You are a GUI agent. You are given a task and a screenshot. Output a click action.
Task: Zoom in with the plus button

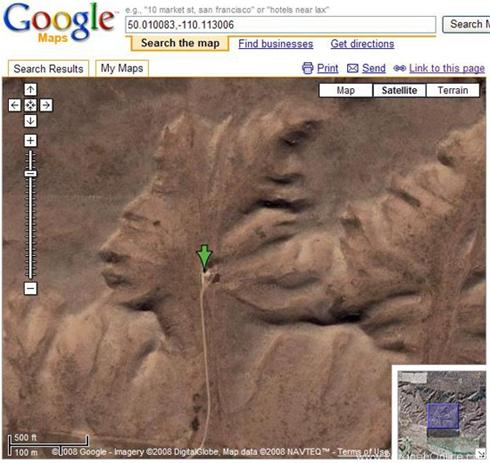pyautogui.click(x=30, y=140)
